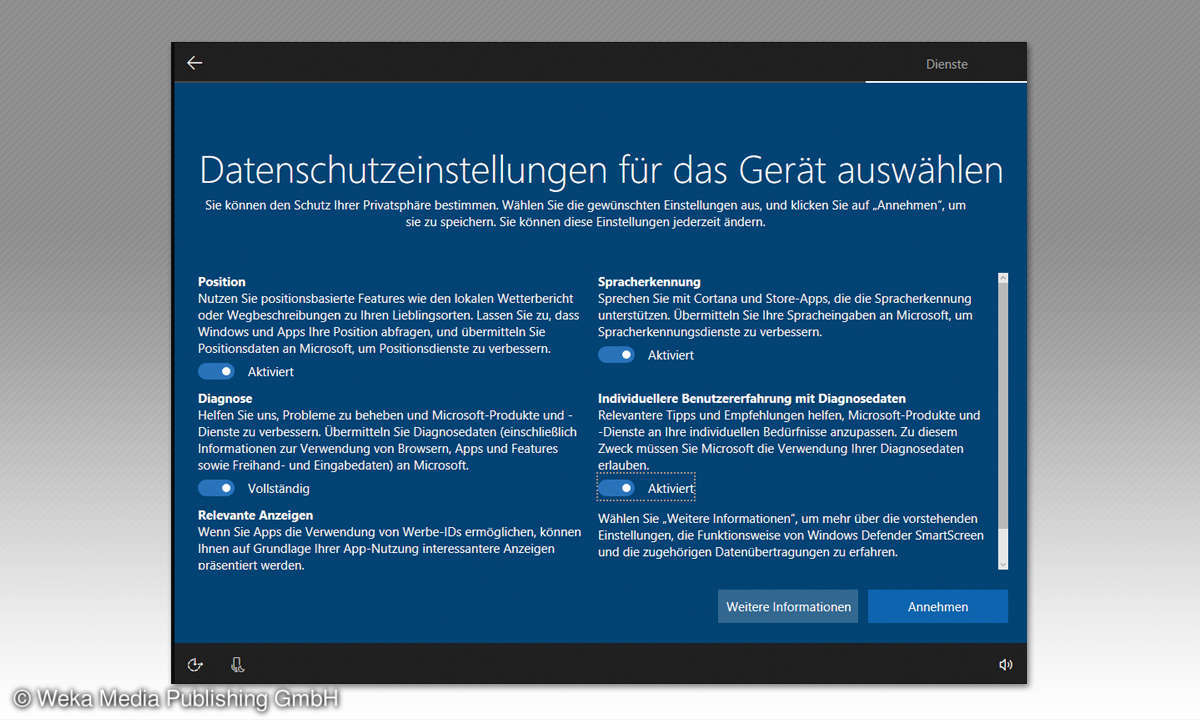Click the Position heading

pos(222,282)
